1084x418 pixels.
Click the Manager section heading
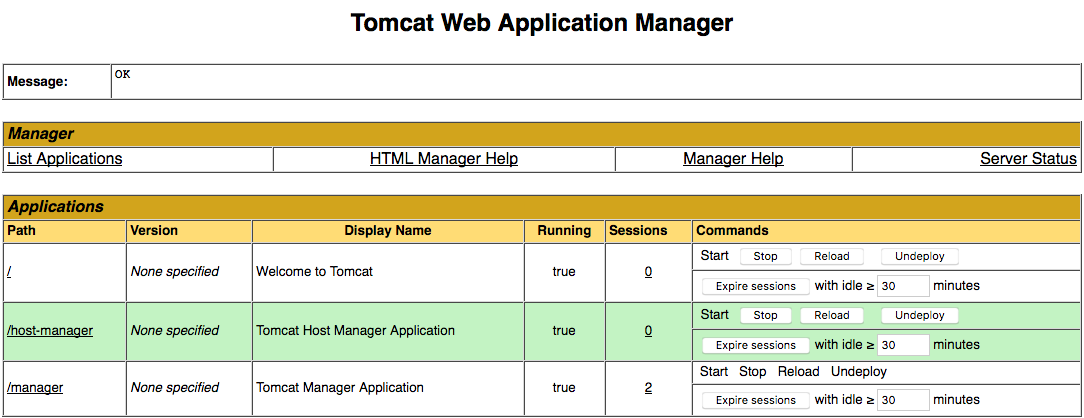point(41,134)
